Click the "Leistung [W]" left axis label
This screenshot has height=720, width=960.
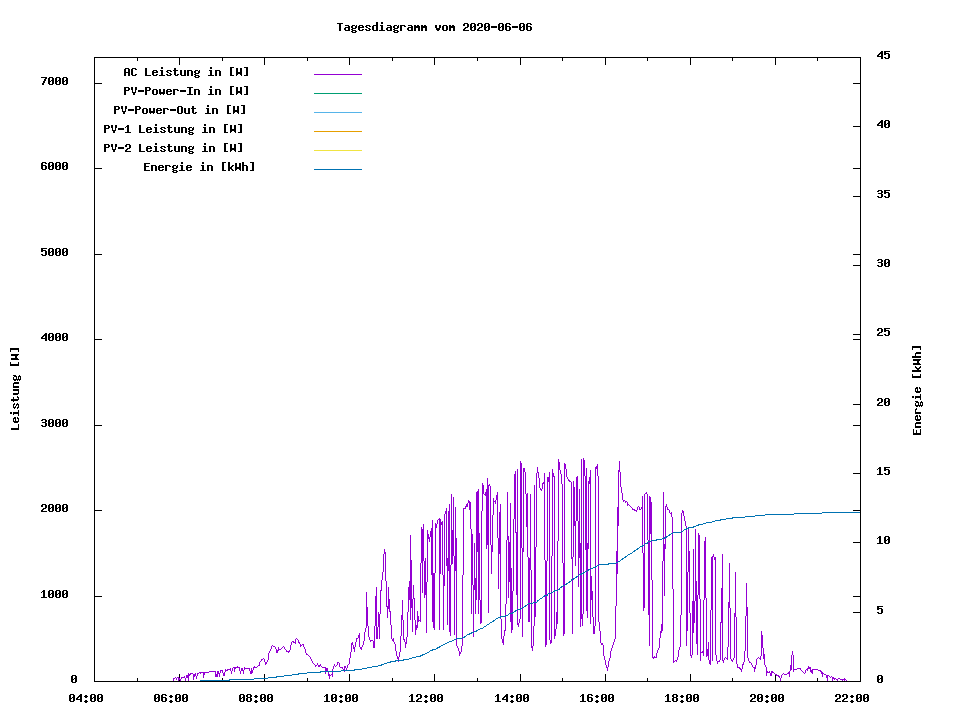tap(15, 389)
